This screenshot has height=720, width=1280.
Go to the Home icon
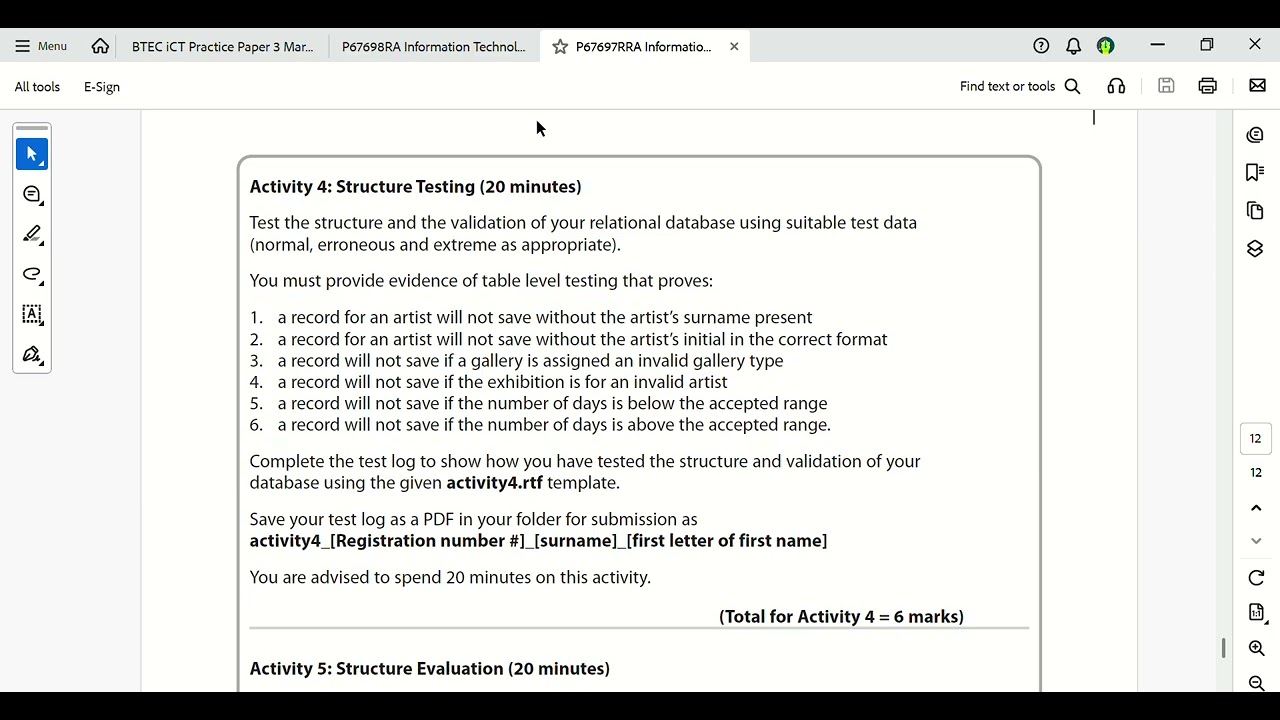click(x=100, y=46)
